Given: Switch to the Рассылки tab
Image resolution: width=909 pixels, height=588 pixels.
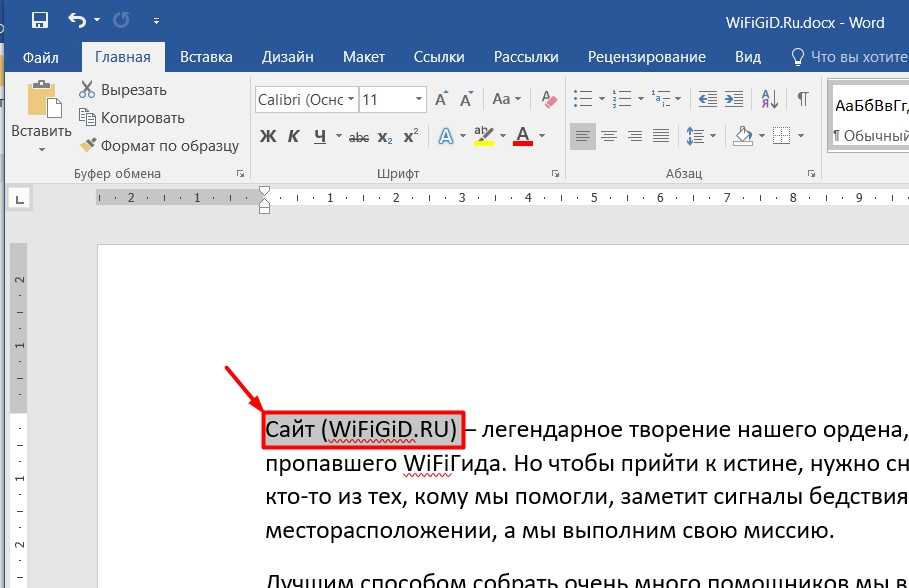Looking at the screenshot, I should pyautogui.click(x=526, y=57).
